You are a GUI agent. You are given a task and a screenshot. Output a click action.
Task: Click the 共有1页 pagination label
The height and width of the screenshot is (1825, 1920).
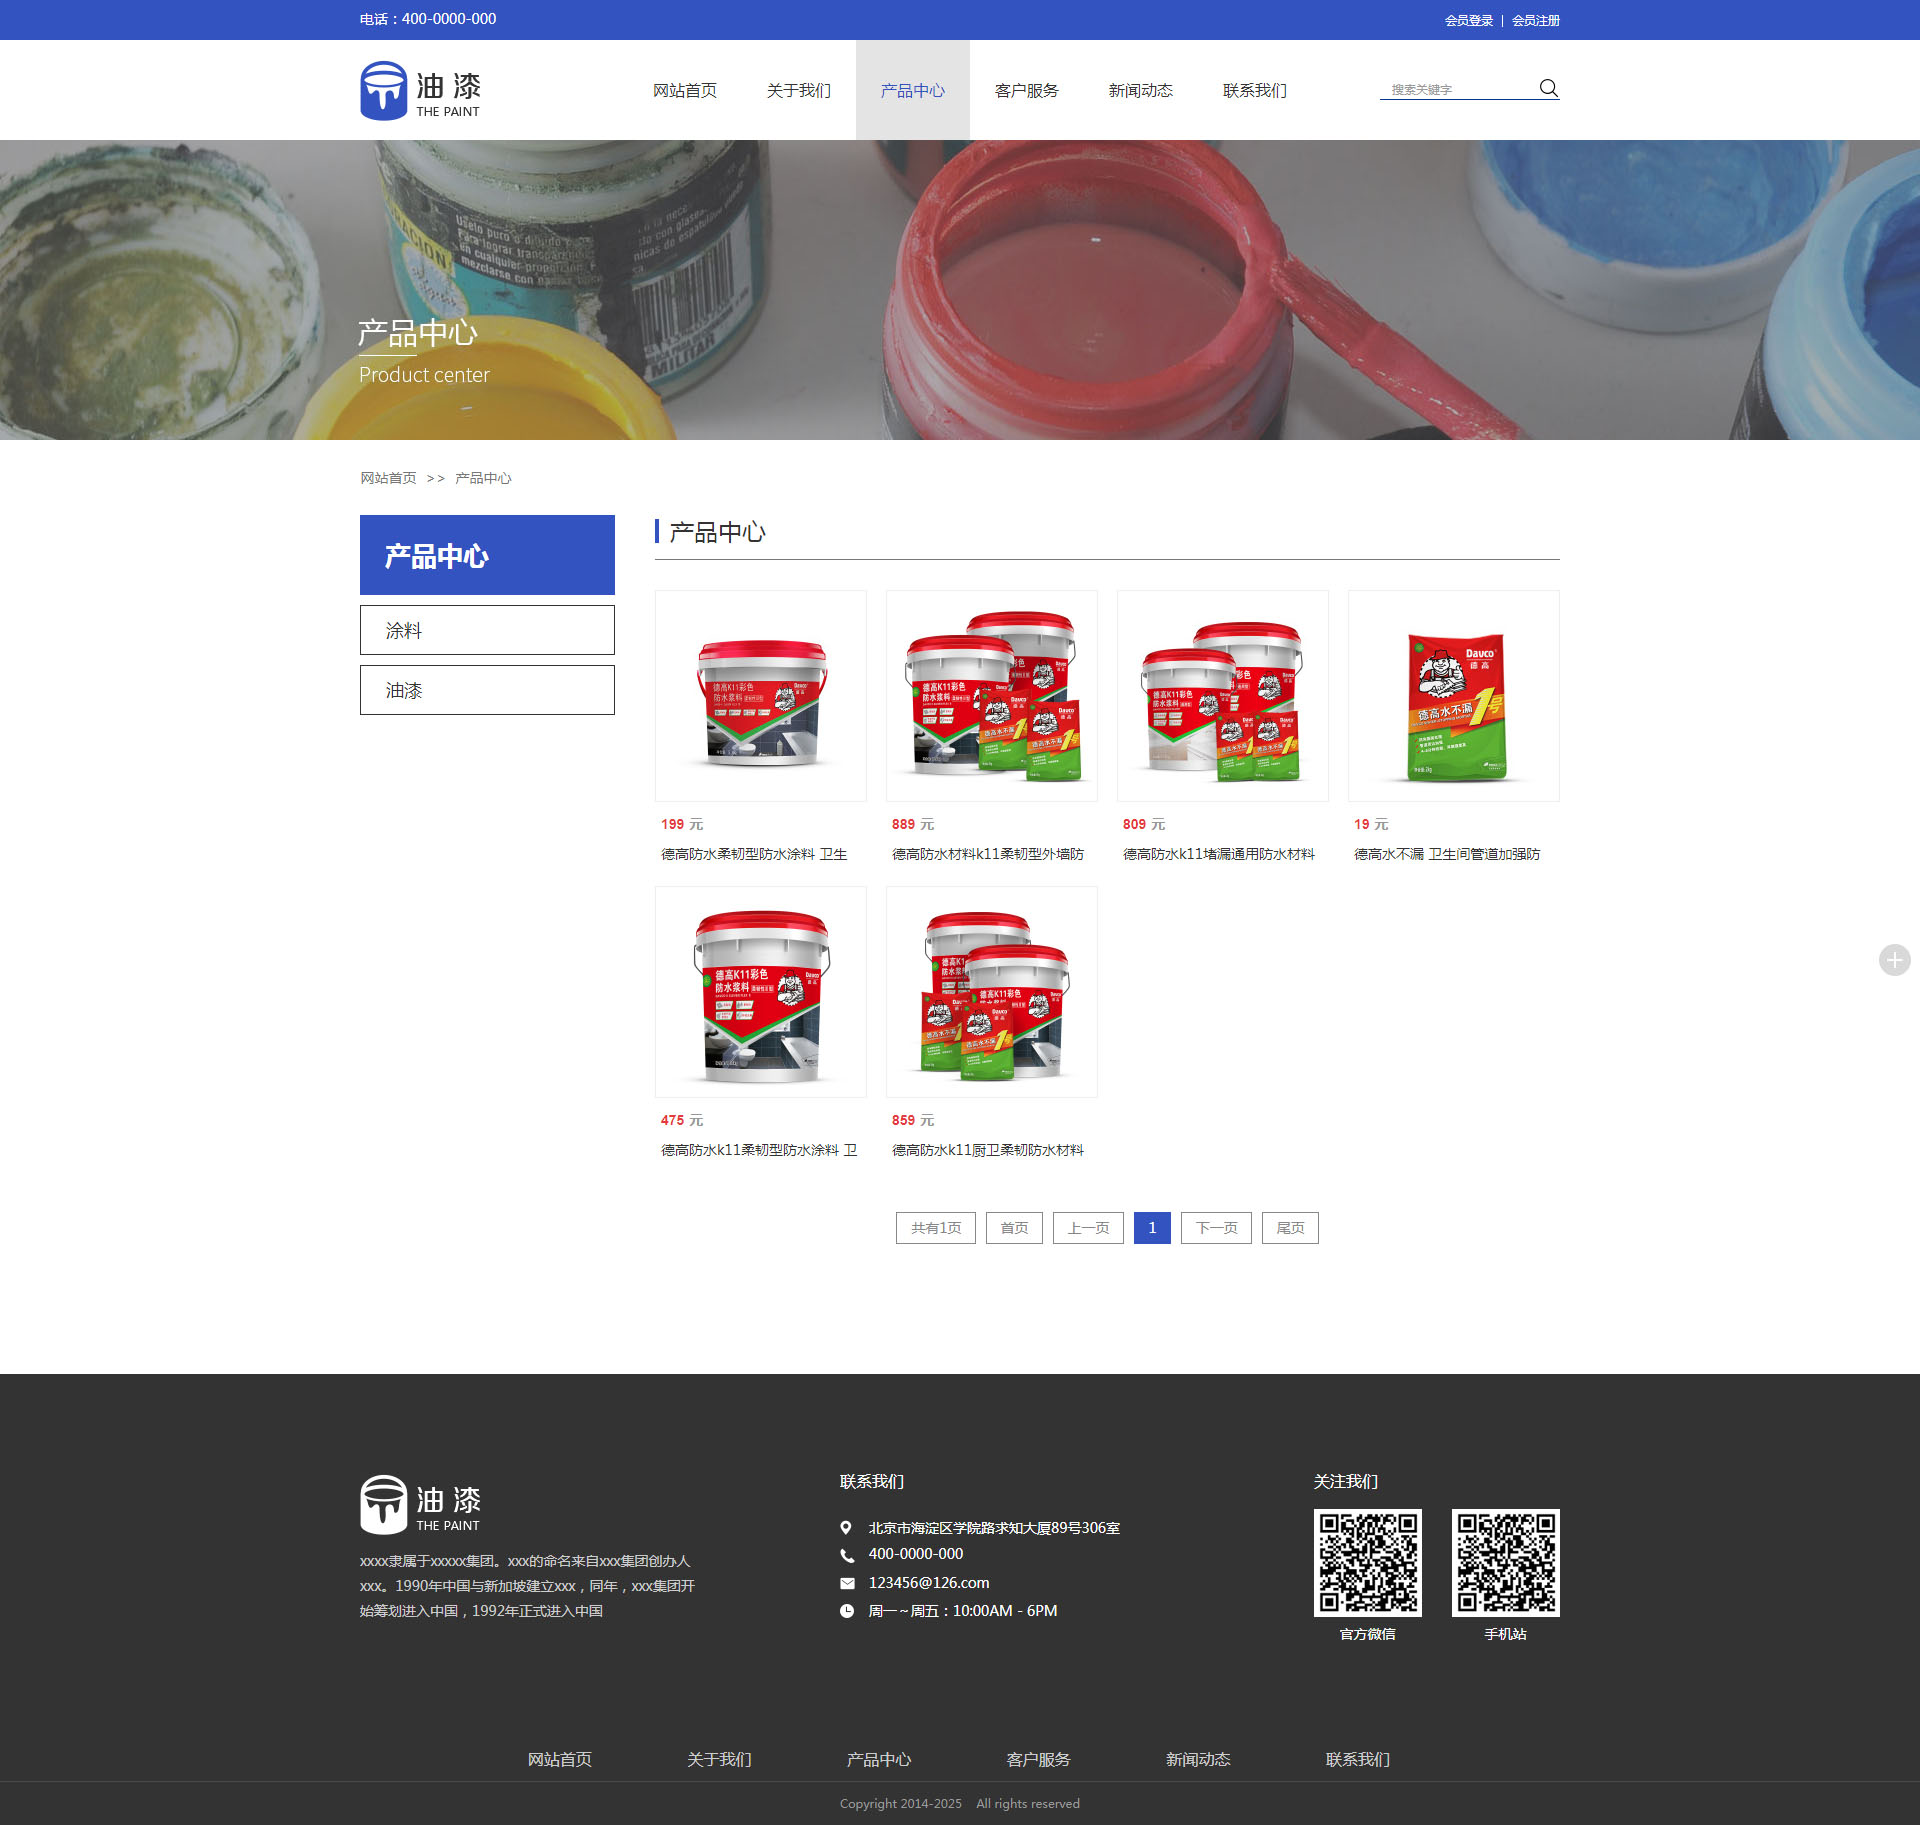pyautogui.click(x=936, y=1228)
